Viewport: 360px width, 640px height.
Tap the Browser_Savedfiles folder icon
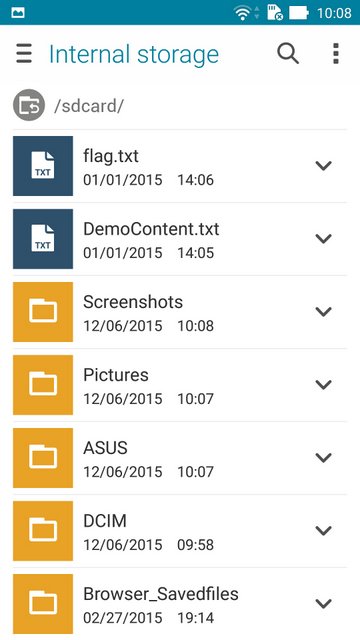point(43,604)
